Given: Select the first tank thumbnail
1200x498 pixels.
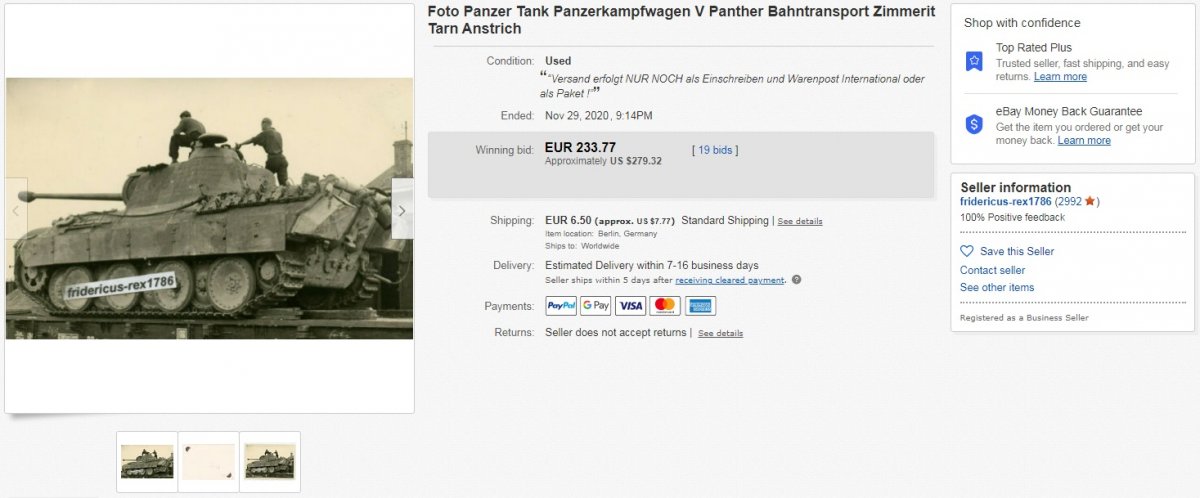Looking at the screenshot, I should coord(147,462).
